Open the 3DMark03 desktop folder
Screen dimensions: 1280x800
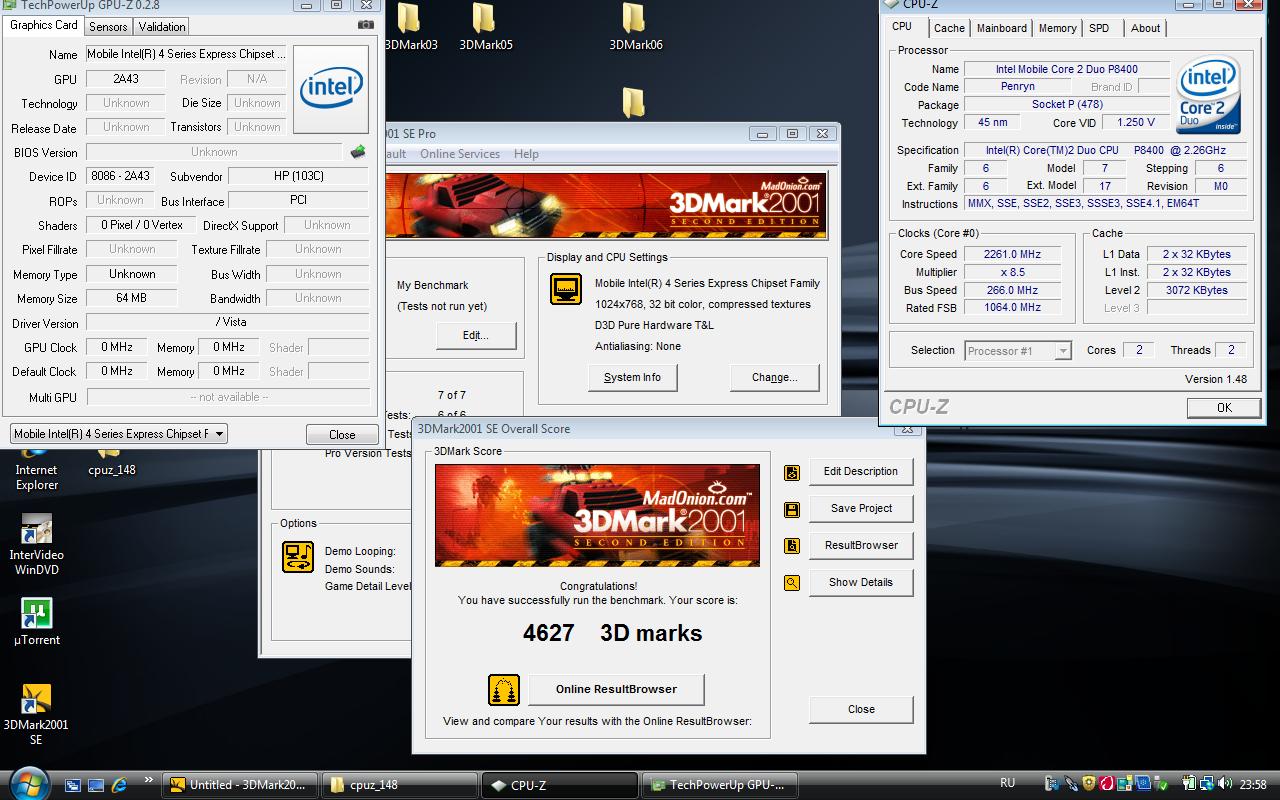click(x=410, y=28)
